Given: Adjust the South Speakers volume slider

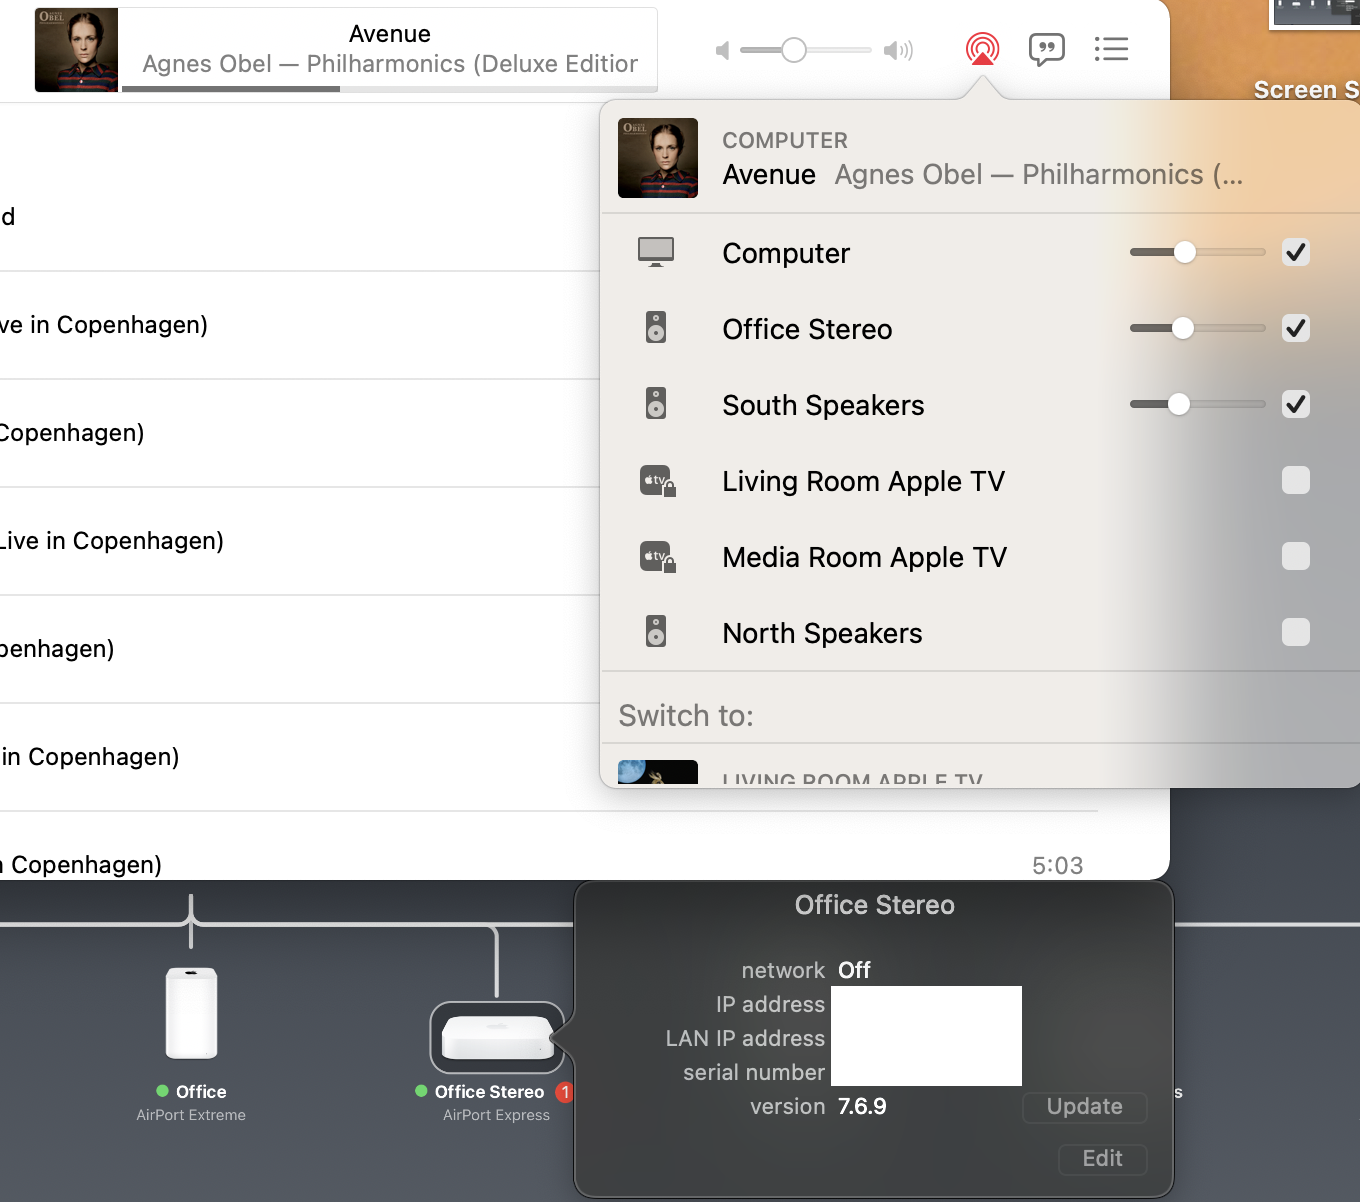Looking at the screenshot, I should (x=1198, y=404).
